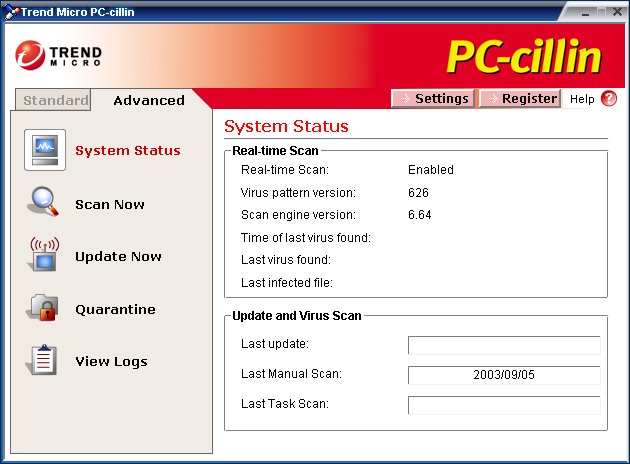The height and width of the screenshot is (464, 630).
Task: Click the Last update field
Action: [x=504, y=345]
